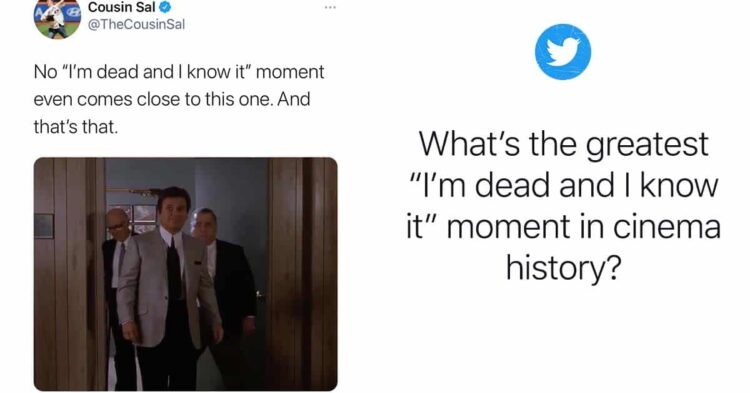The width and height of the screenshot is (750, 393).
Task: Open Cousin Sal's profile avatar
Action: click(x=57, y=19)
